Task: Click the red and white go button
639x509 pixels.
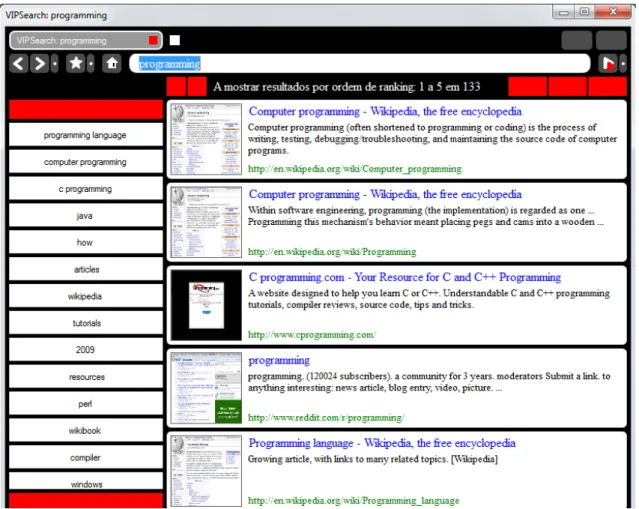Action: (608, 64)
